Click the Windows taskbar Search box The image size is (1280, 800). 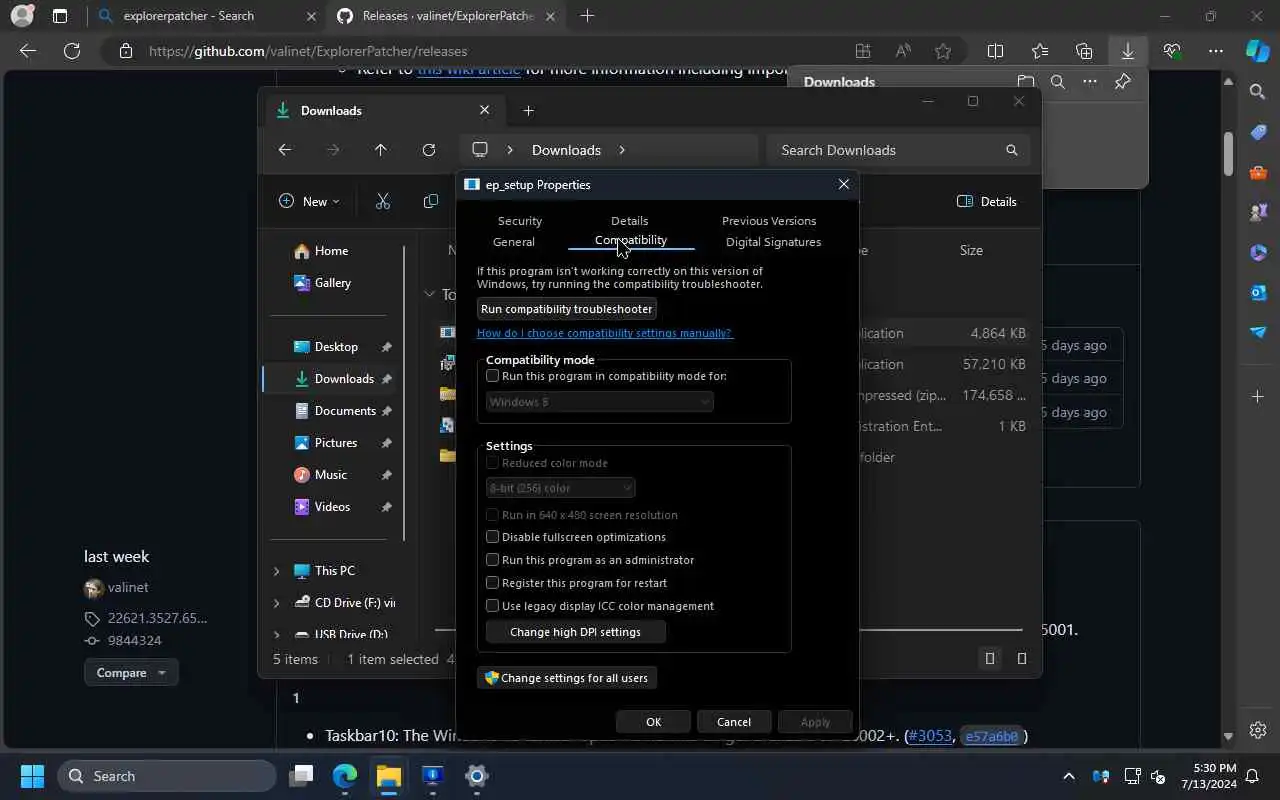click(x=166, y=776)
